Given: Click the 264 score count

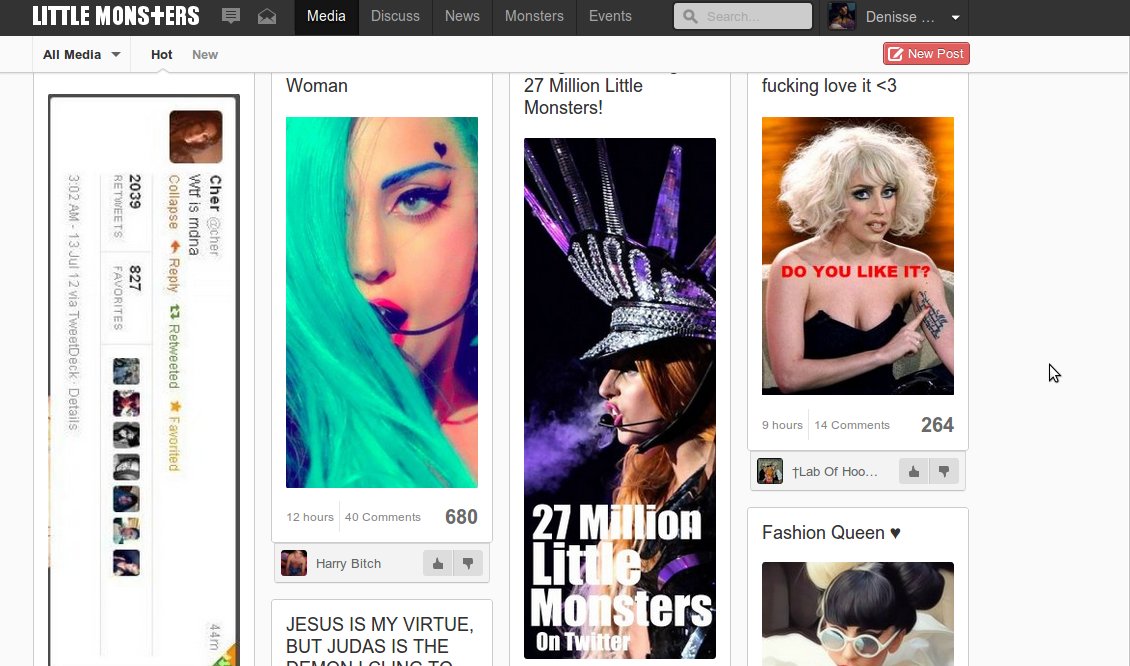Looking at the screenshot, I should [x=937, y=425].
